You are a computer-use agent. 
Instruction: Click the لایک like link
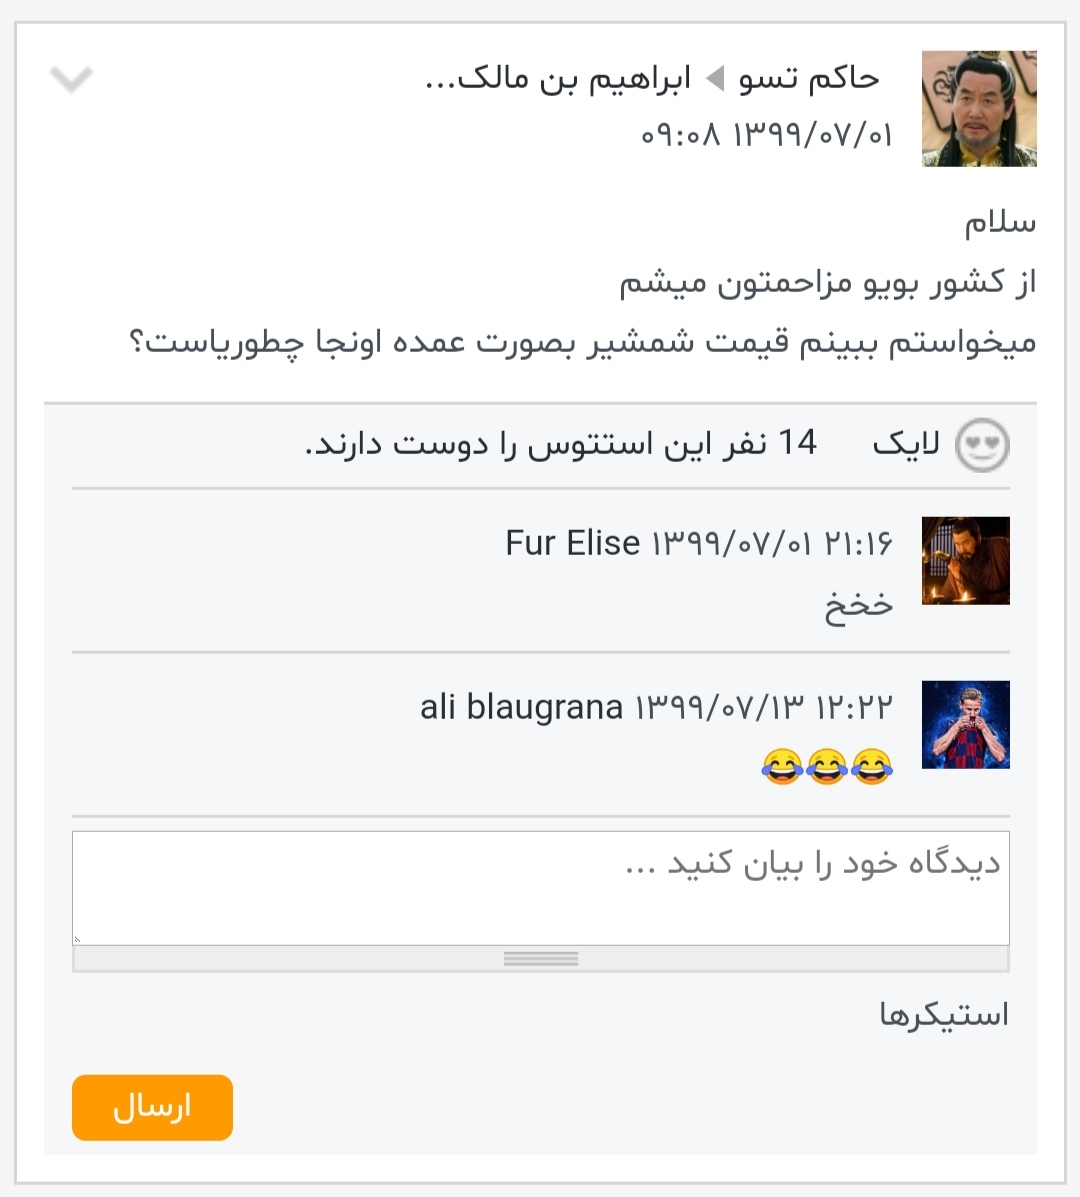(x=906, y=444)
